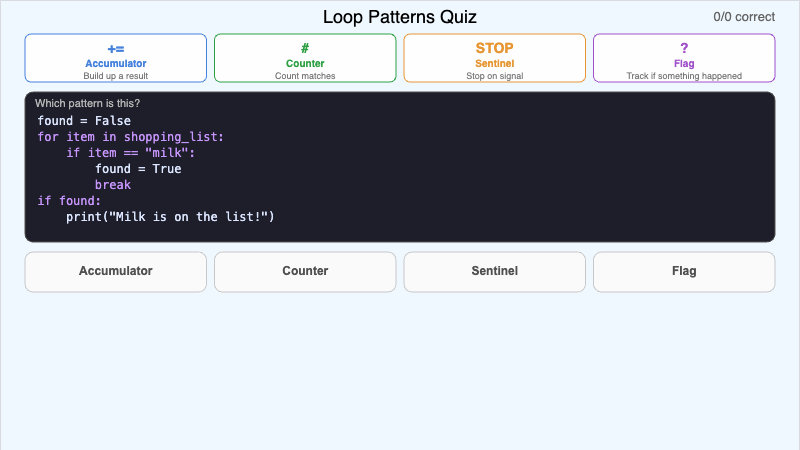The width and height of the screenshot is (800, 450).
Task: Click the 'Count matches' description text
Action: 305,76
